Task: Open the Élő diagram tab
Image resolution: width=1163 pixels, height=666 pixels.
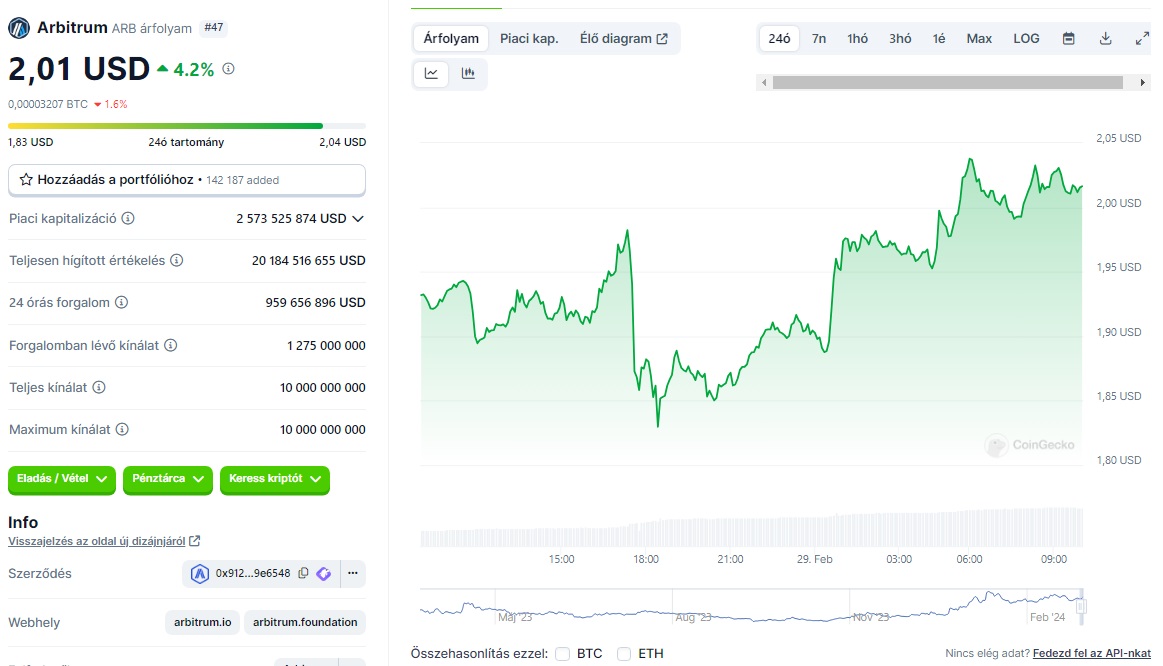Action: click(624, 39)
